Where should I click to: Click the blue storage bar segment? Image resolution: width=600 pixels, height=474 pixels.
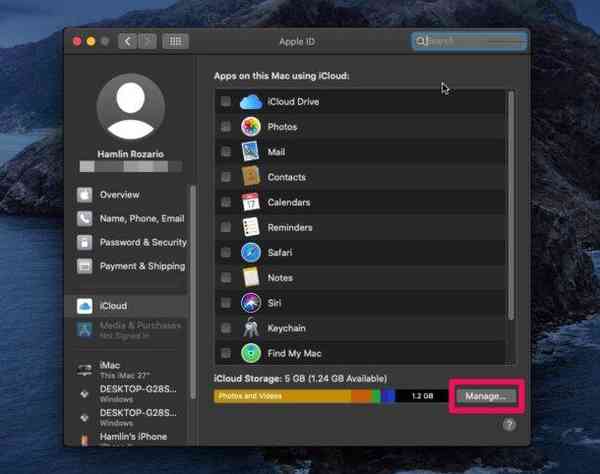388,396
